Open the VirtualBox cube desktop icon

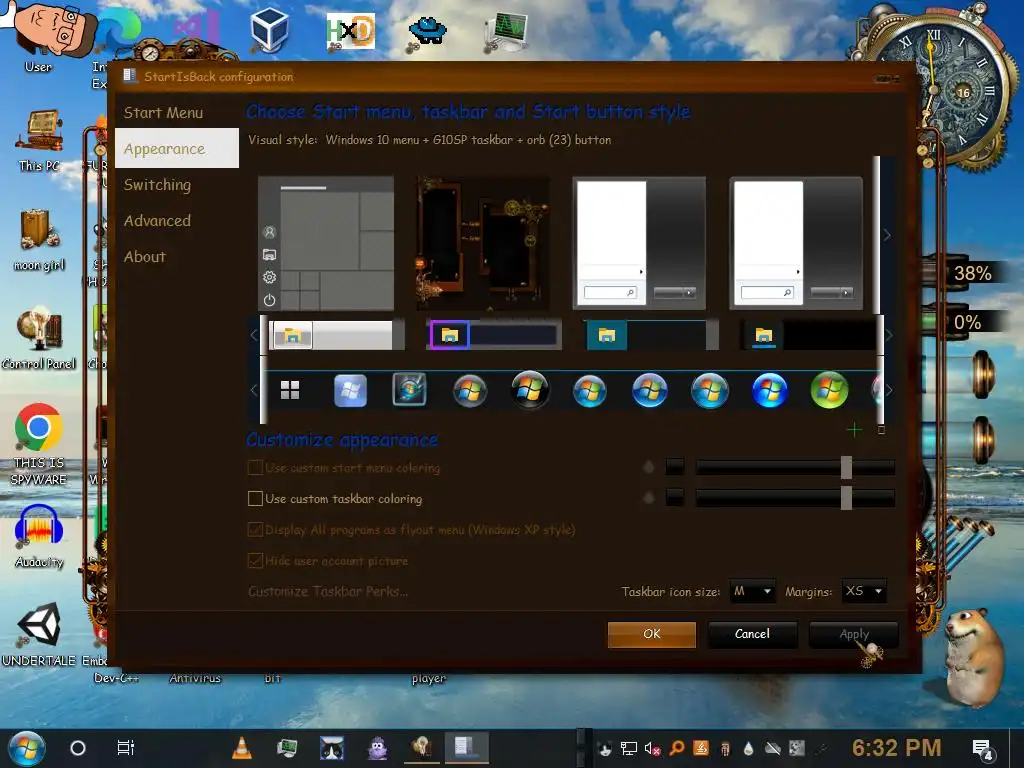coord(269,30)
